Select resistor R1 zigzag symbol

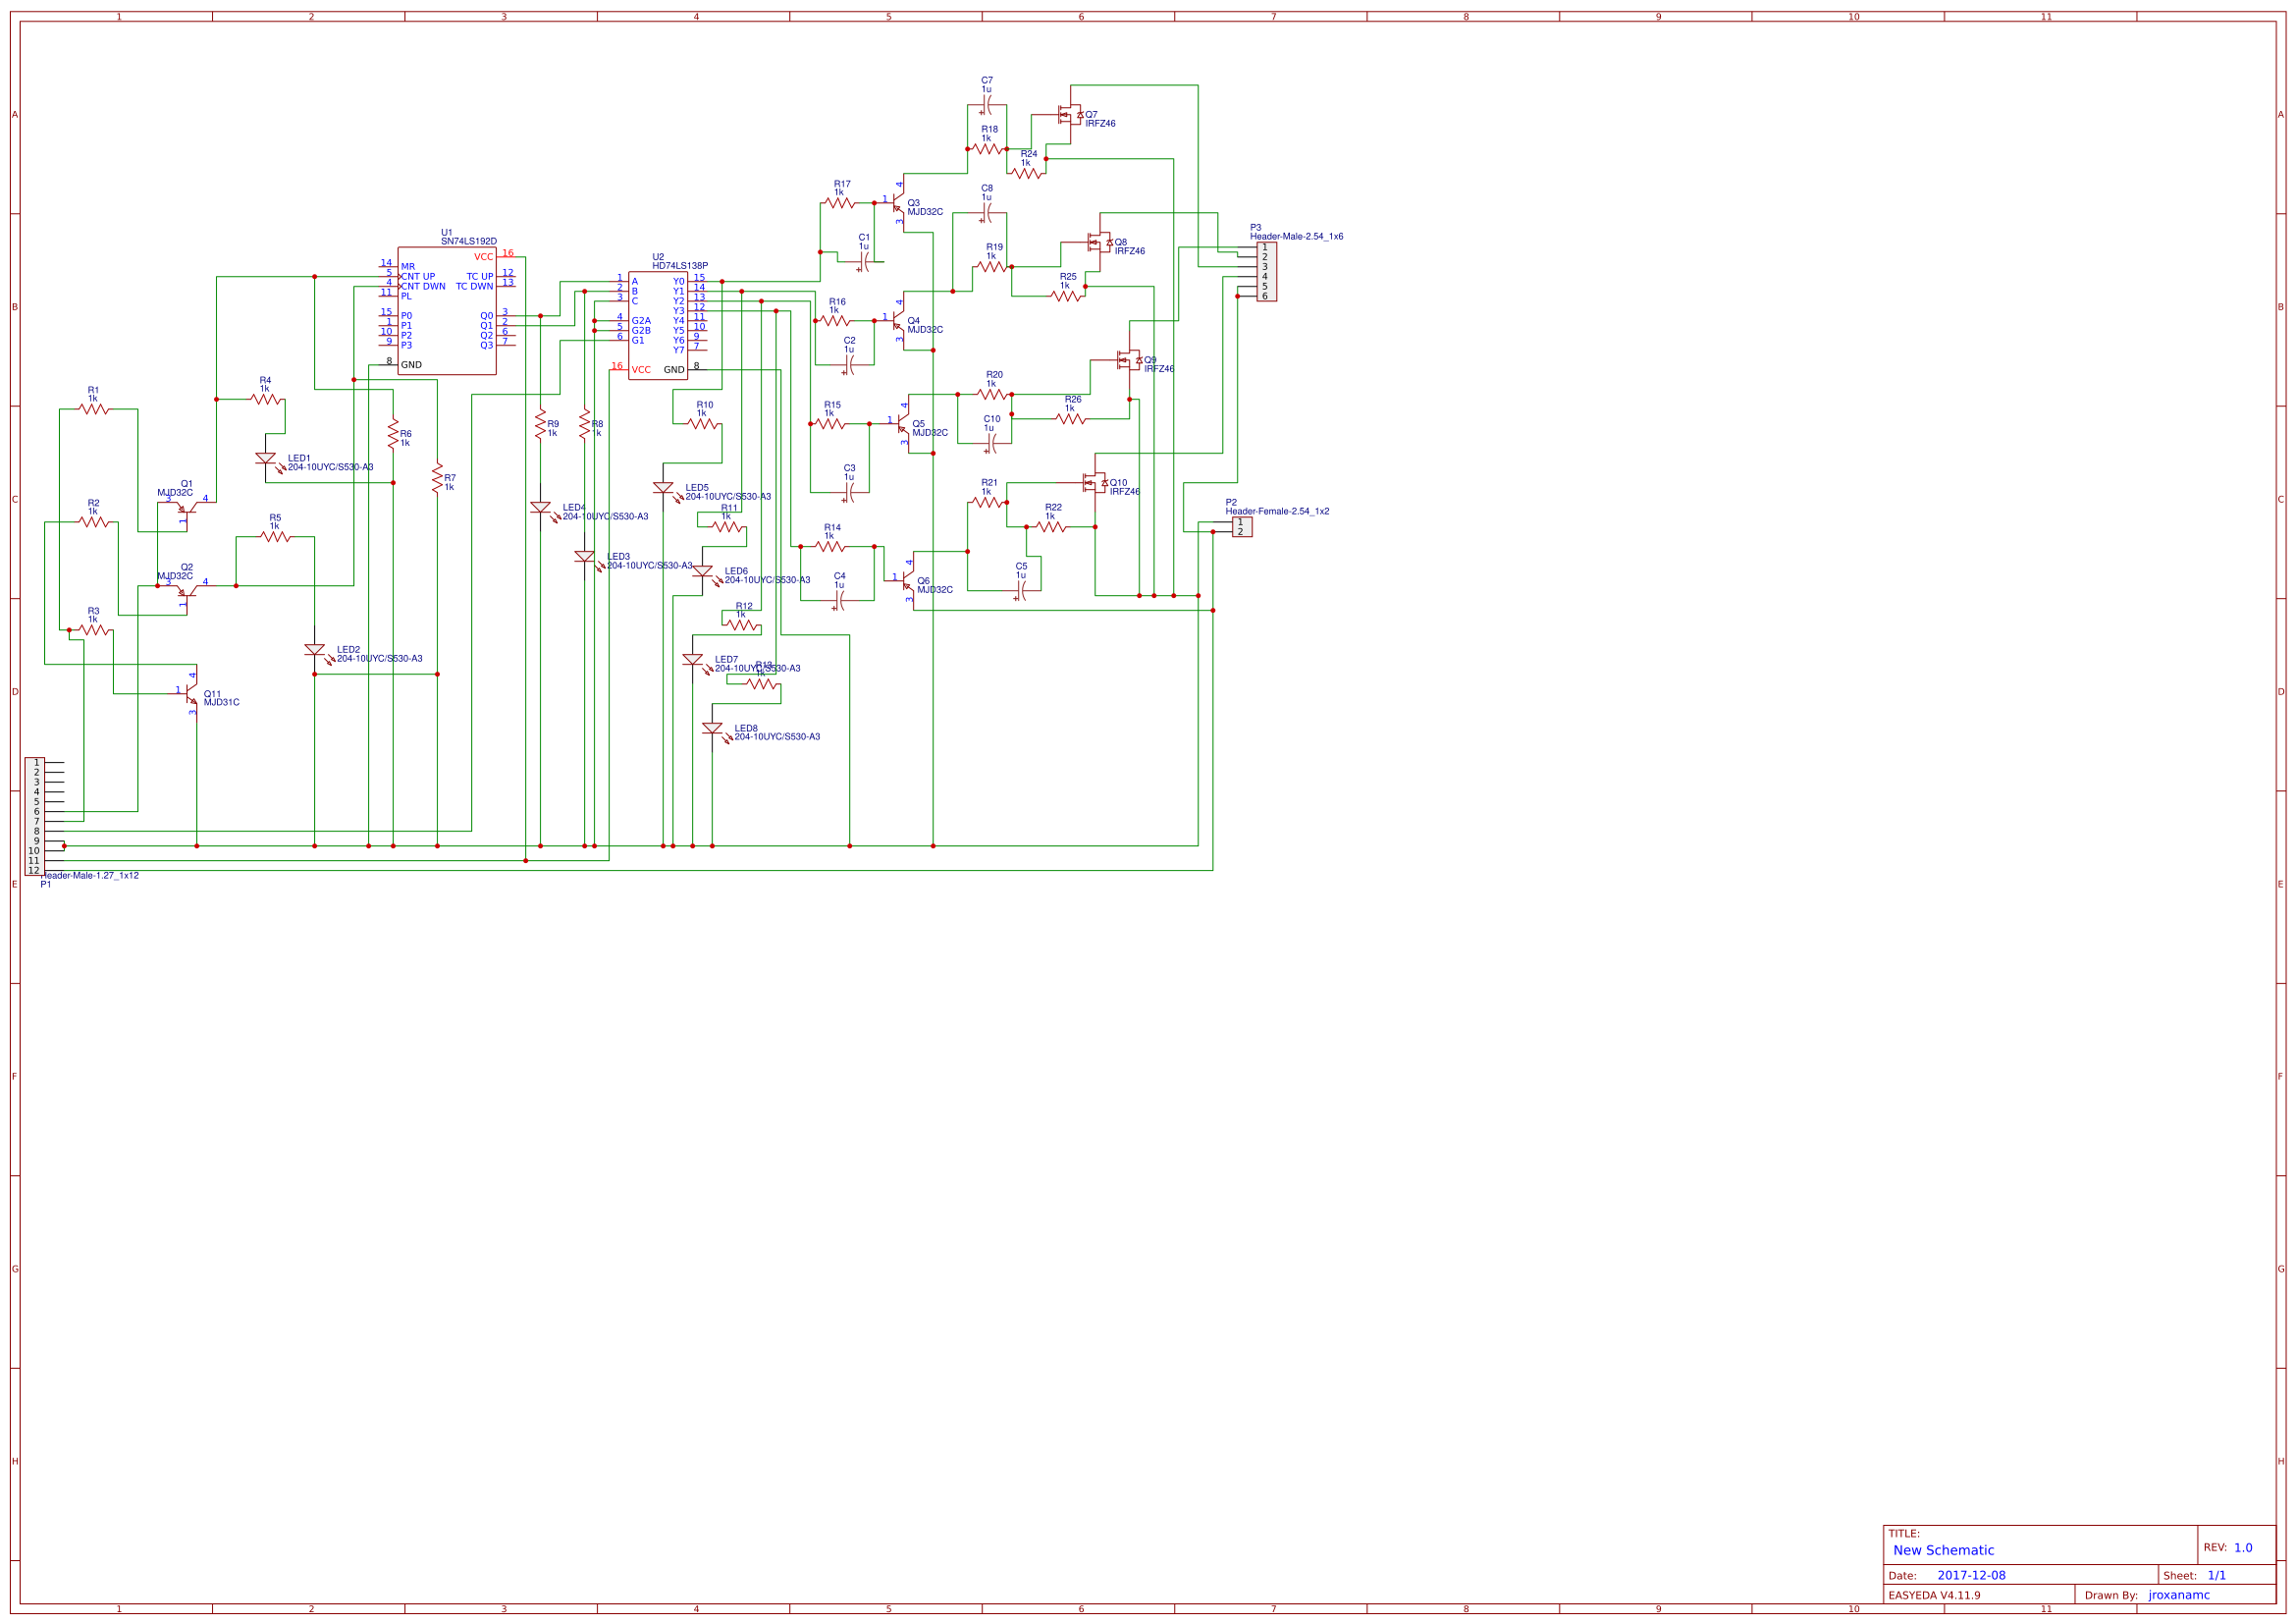coord(94,409)
